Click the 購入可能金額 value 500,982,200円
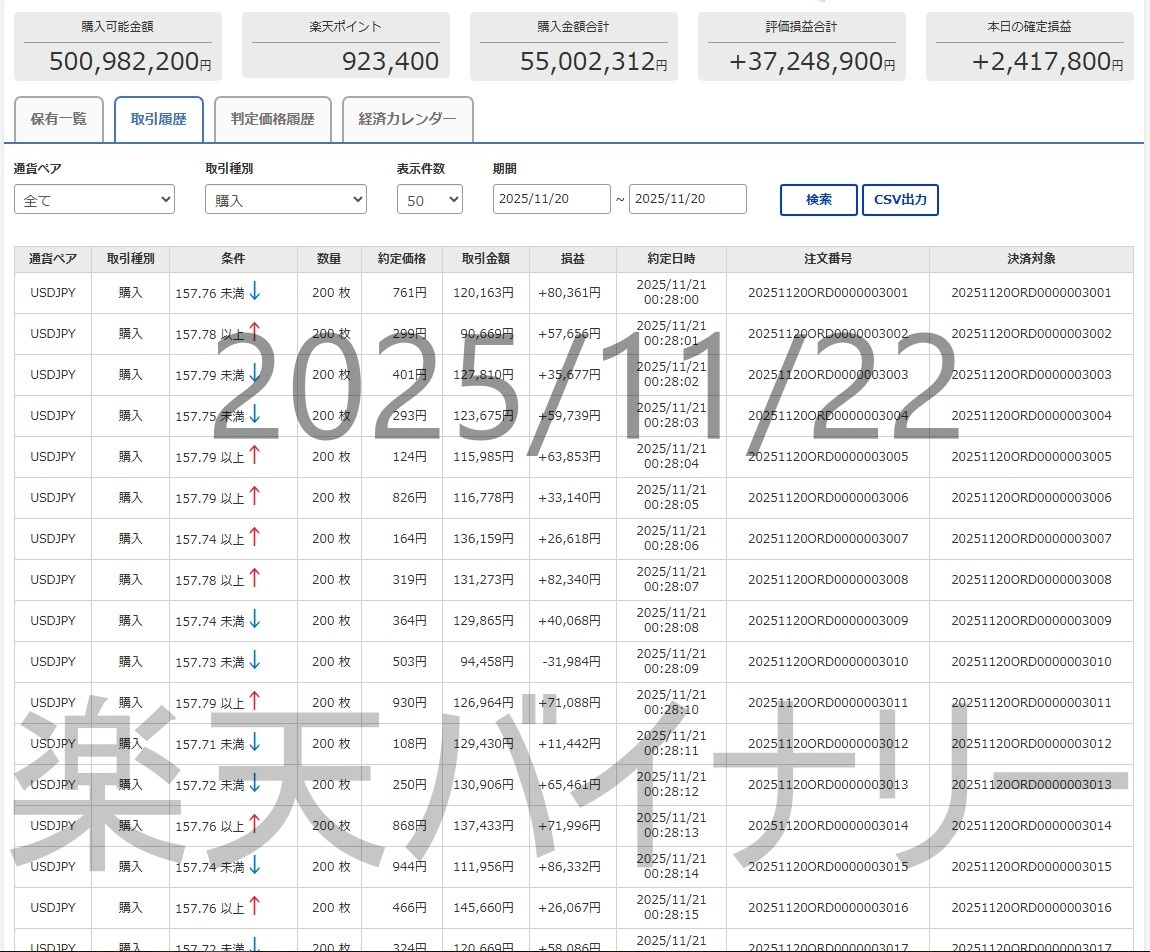Screen dimensions: 1150x952 point(130,61)
